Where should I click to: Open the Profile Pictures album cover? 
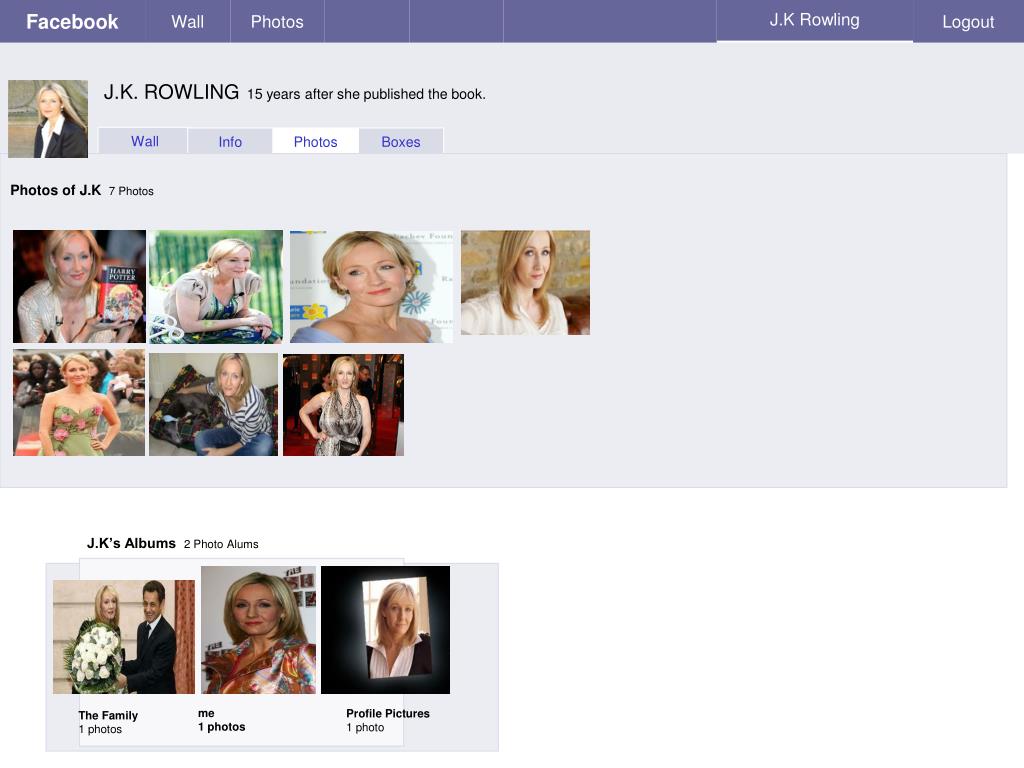click(x=385, y=630)
